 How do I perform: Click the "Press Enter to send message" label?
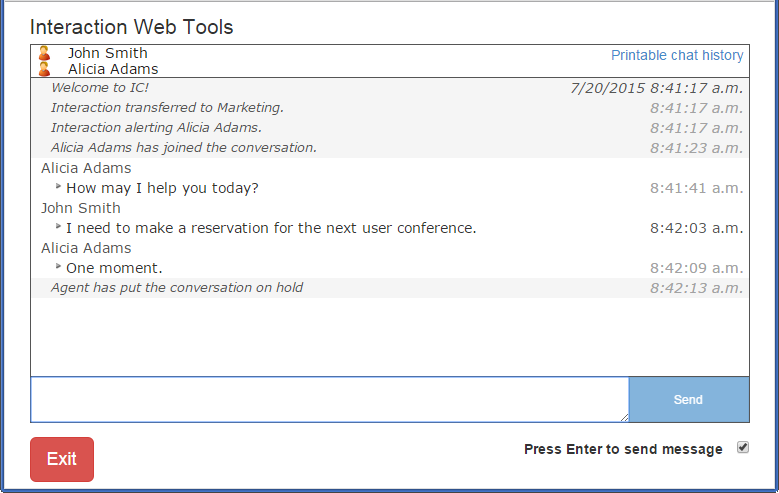pos(623,450)
